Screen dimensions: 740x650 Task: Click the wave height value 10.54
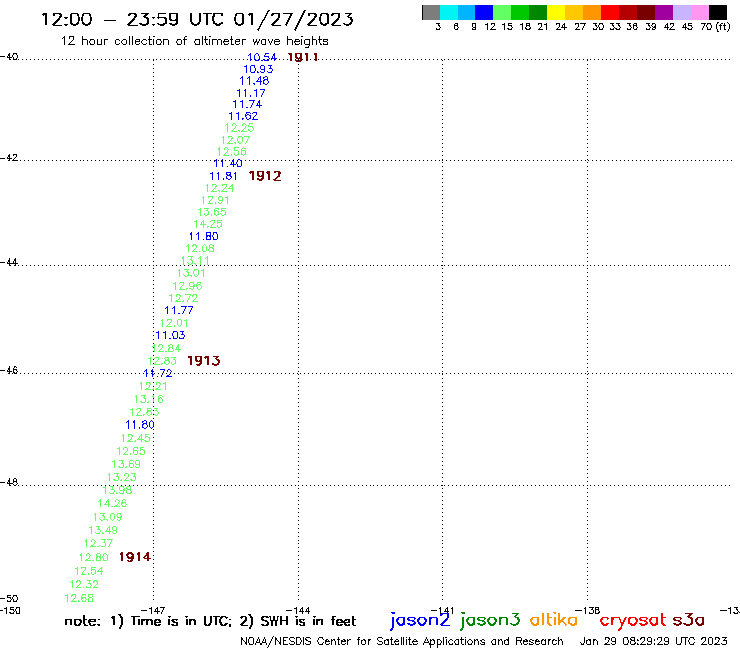[x=261, y=57]
